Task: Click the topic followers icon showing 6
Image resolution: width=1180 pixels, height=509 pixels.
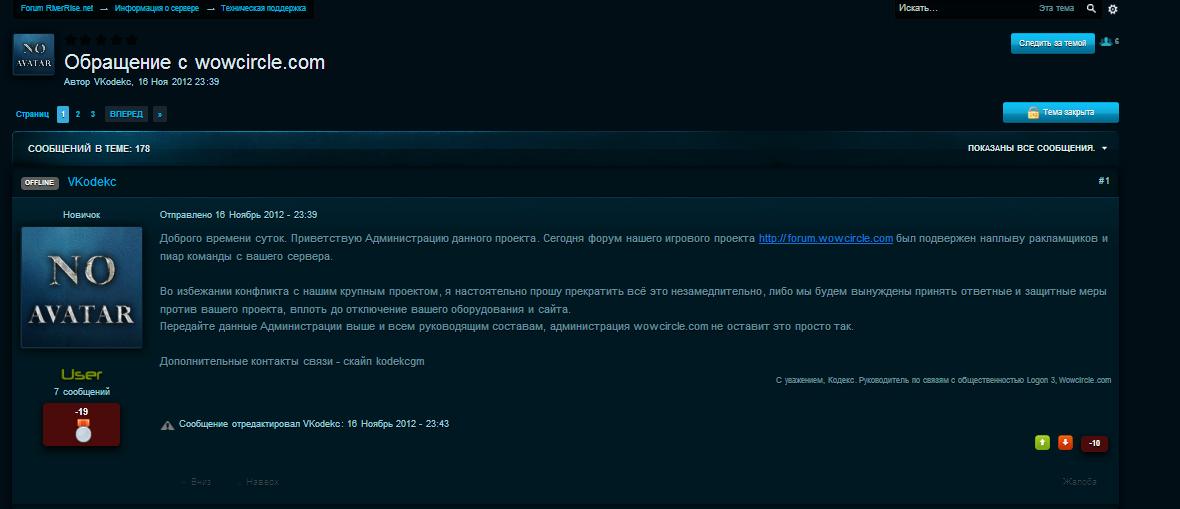Action: tap(1109, 42)
